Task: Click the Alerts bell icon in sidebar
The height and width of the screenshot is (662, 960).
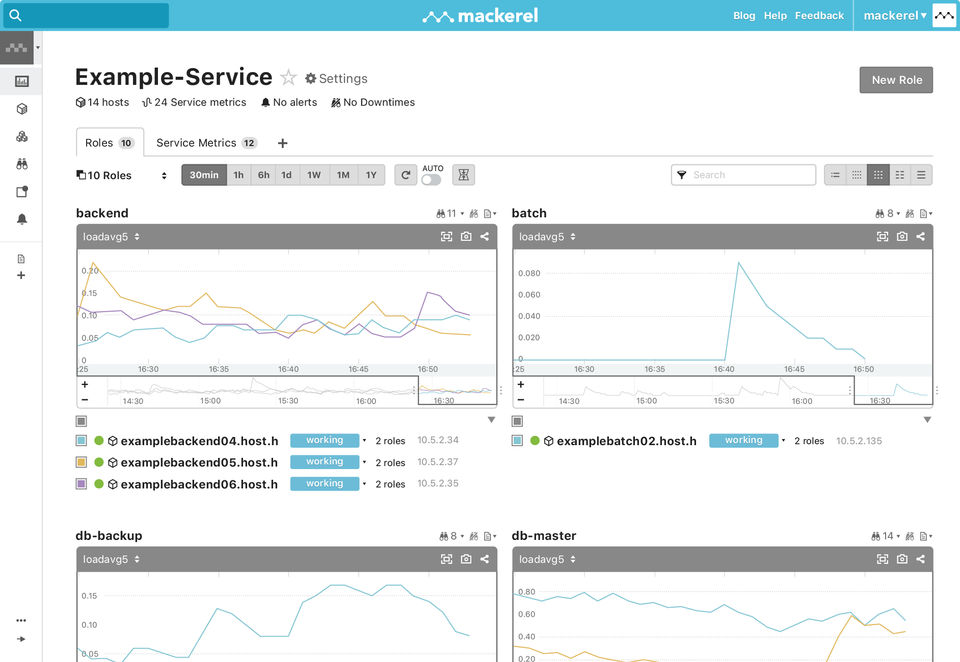Action: coord(21,219)
